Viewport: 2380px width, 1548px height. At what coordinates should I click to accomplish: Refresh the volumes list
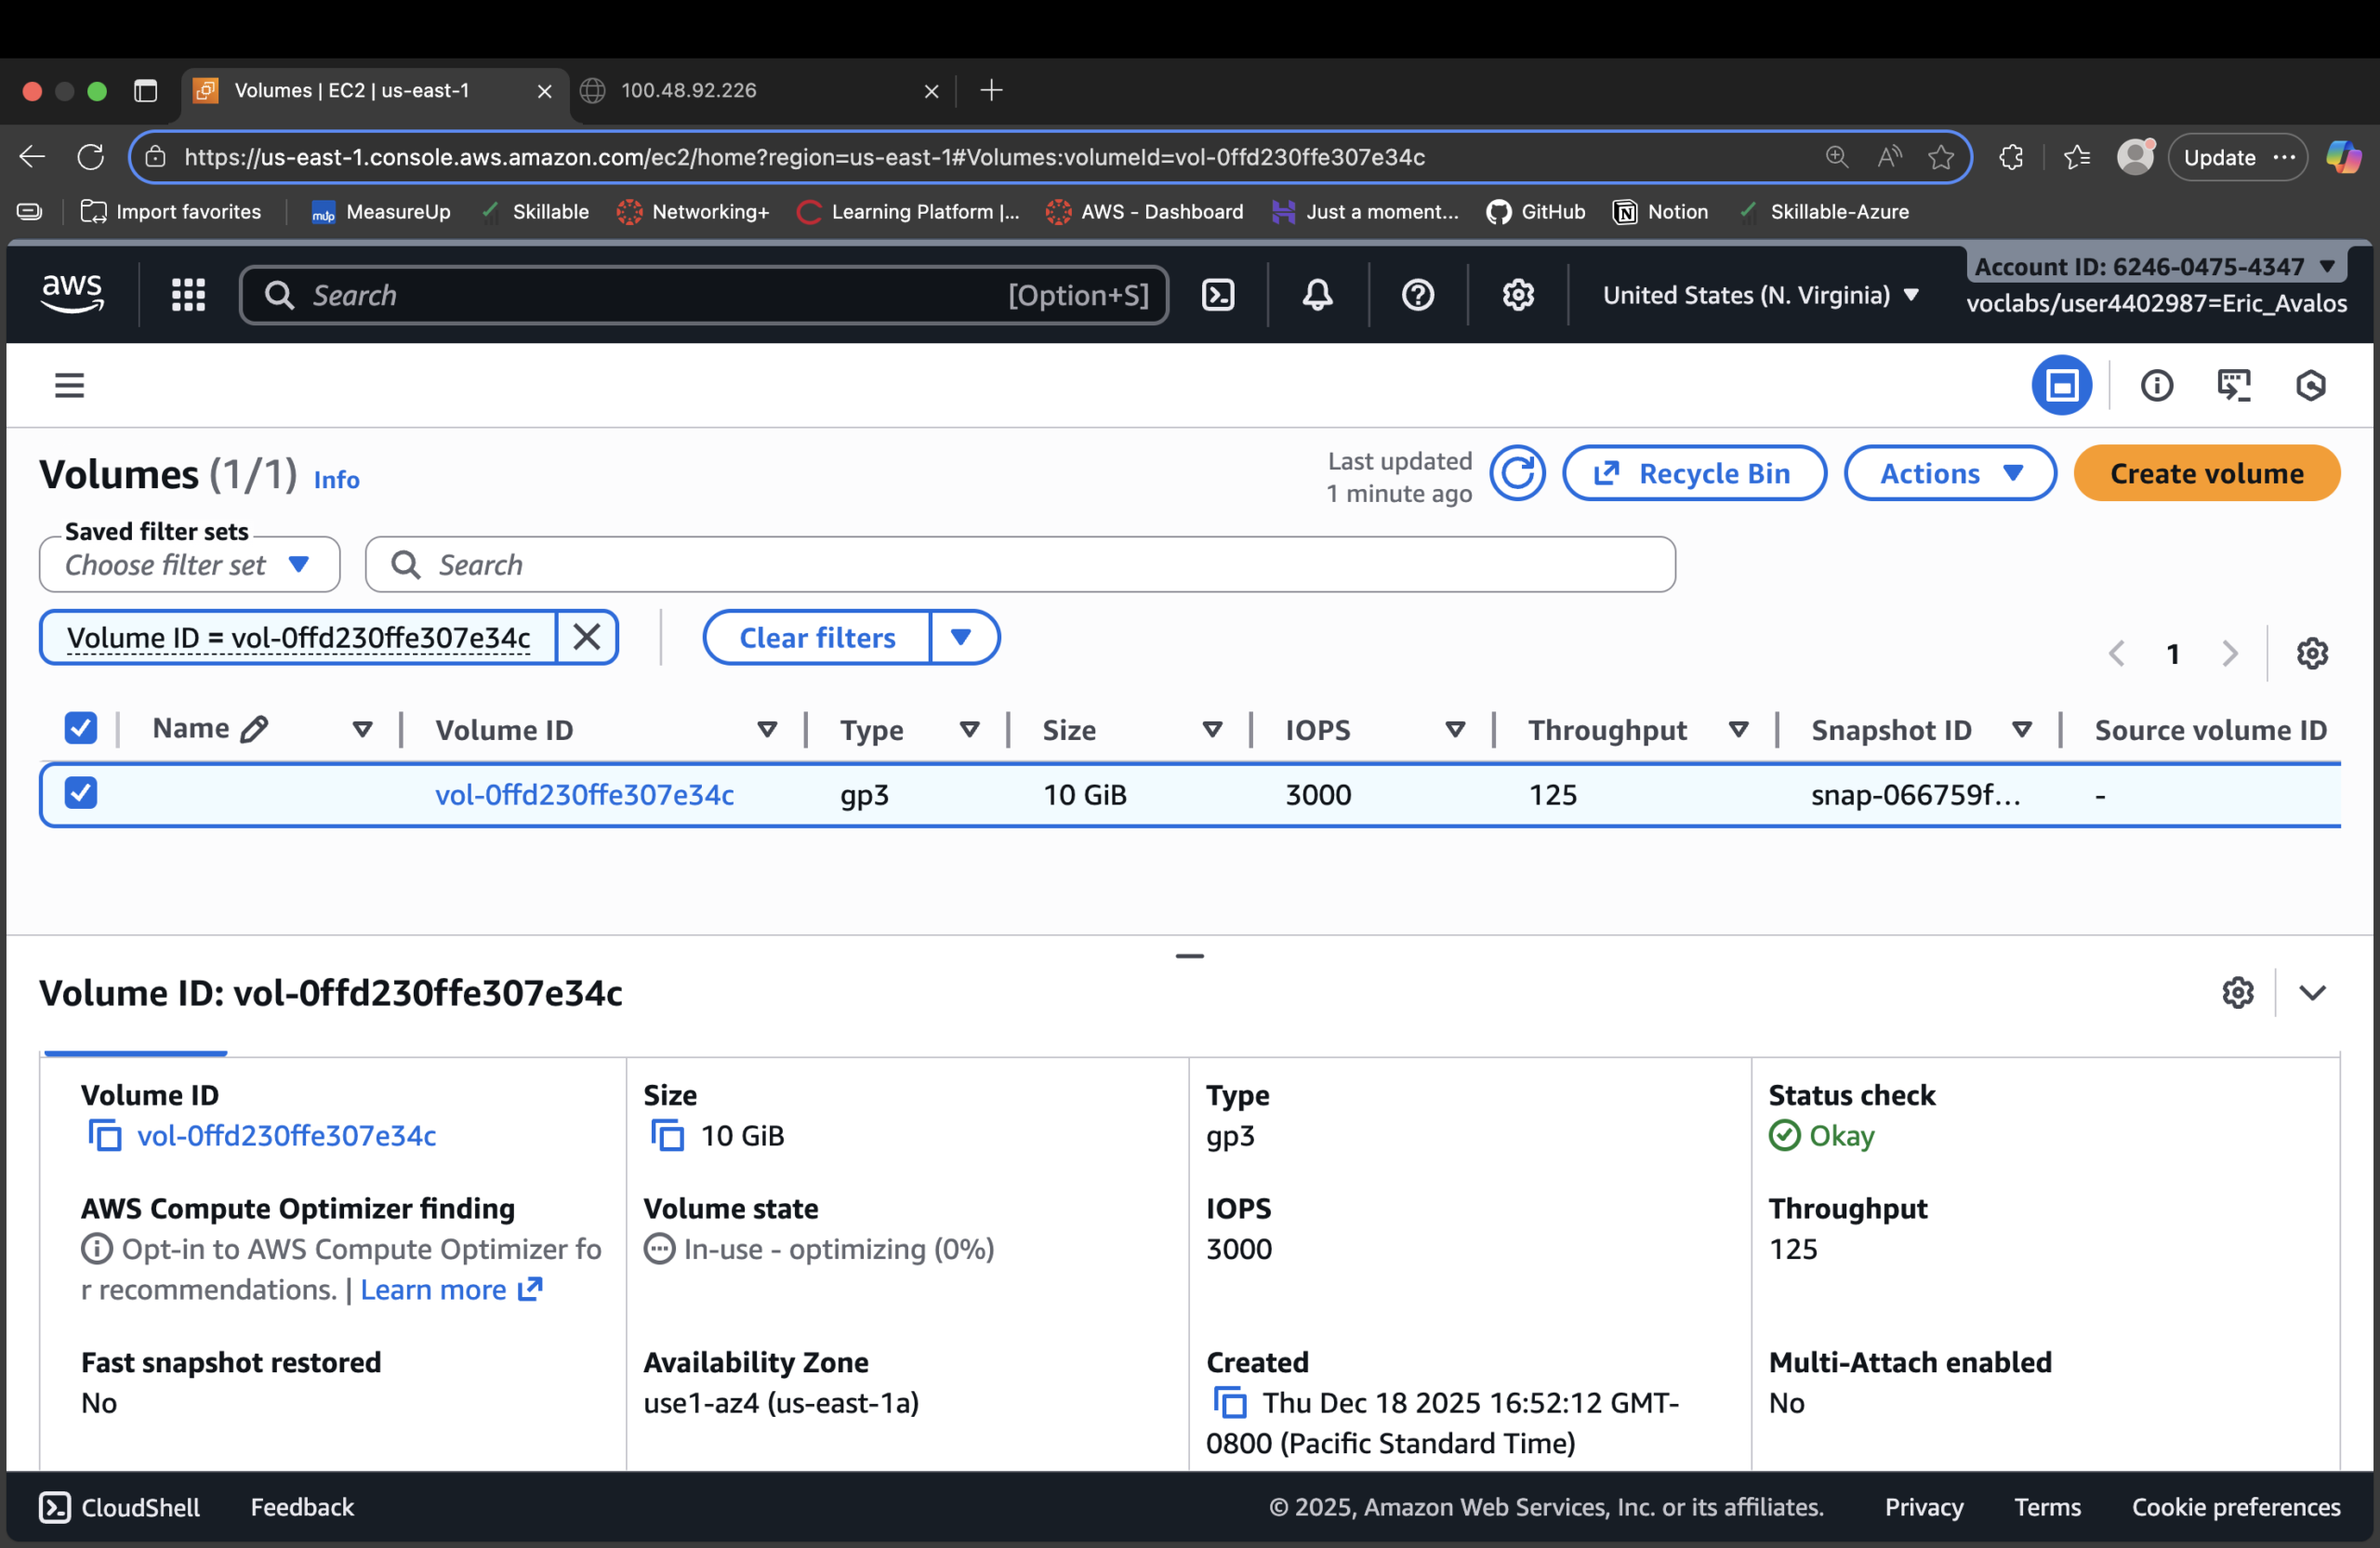coord(1517,473)
